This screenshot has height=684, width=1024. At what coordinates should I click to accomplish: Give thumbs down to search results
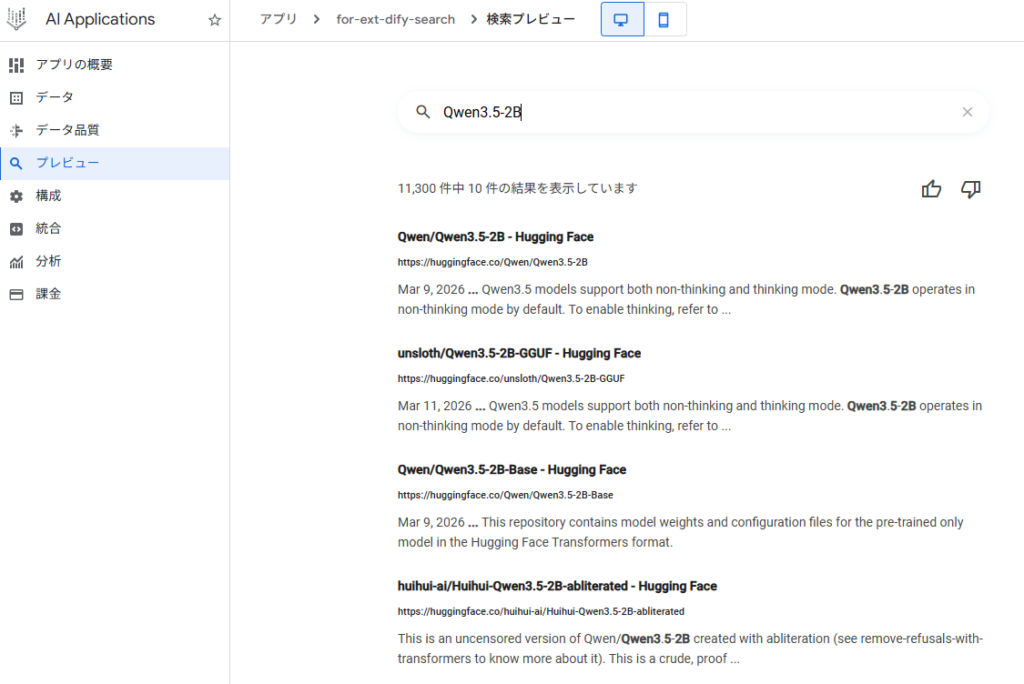(970, 189)
